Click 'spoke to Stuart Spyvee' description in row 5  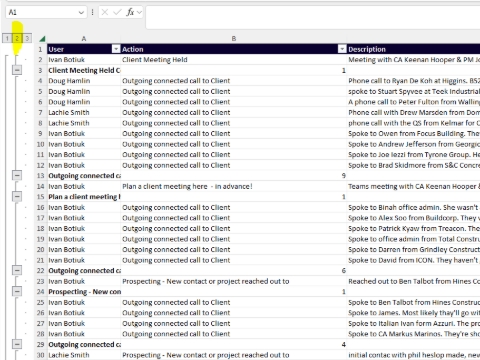(414, 91)
